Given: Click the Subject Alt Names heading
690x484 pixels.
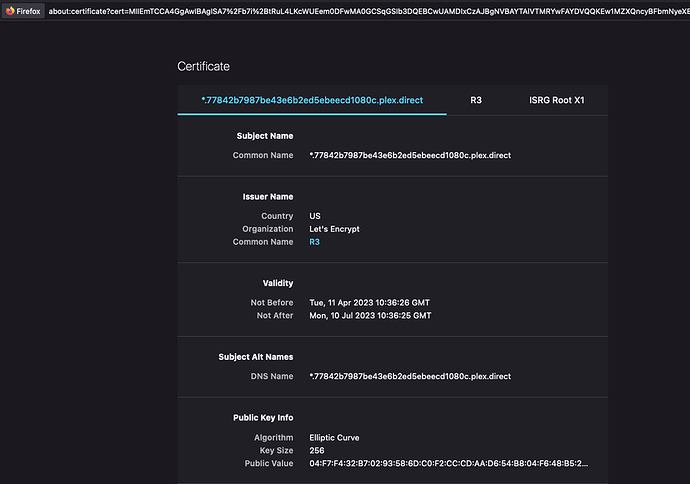Looking at the screenshot, I should (x=256, y=357).
